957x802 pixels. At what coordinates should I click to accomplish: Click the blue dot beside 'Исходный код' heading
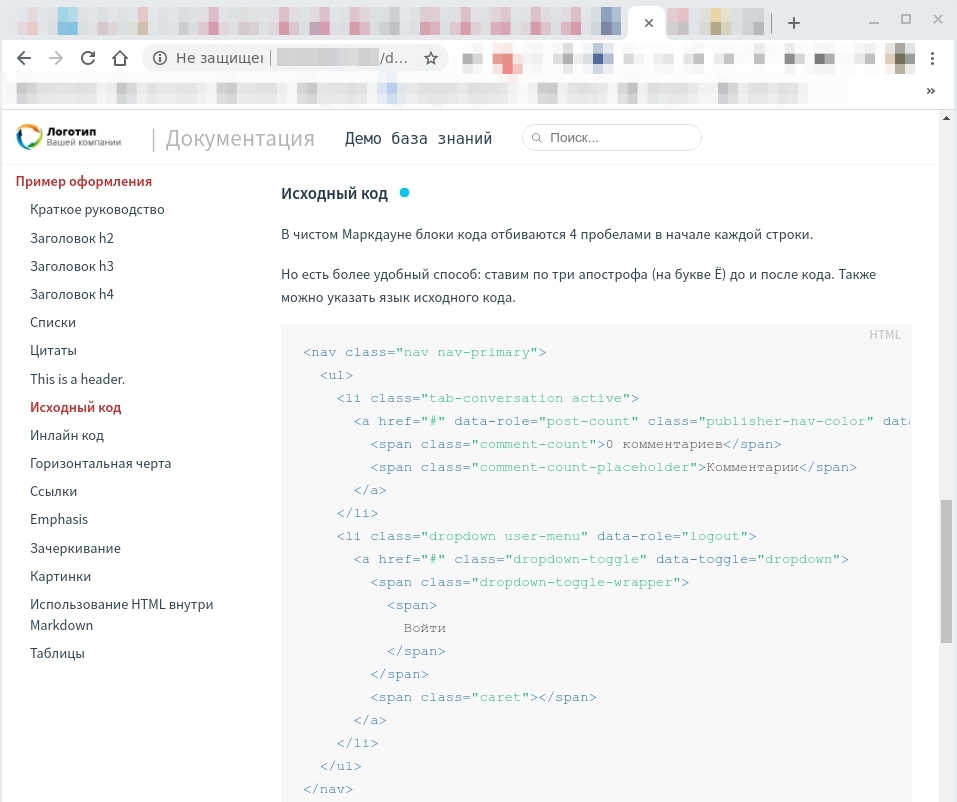click(x=403, y=192)
